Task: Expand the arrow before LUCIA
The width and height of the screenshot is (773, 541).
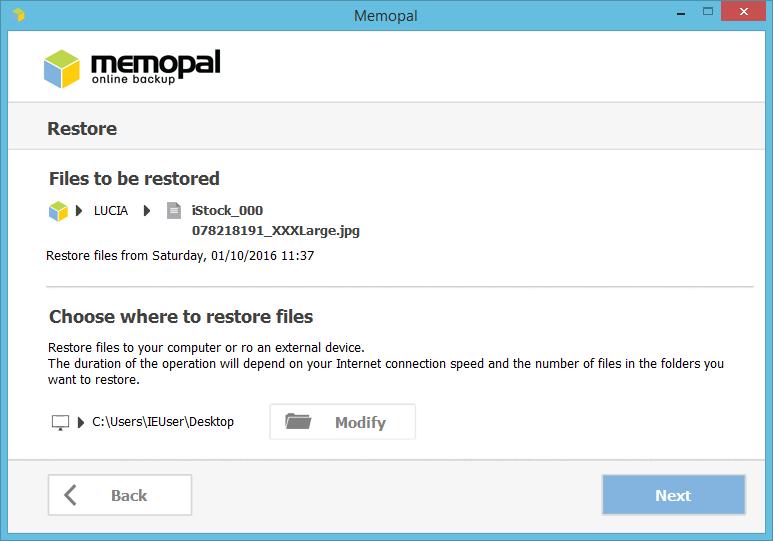Action: click(79, 211)
